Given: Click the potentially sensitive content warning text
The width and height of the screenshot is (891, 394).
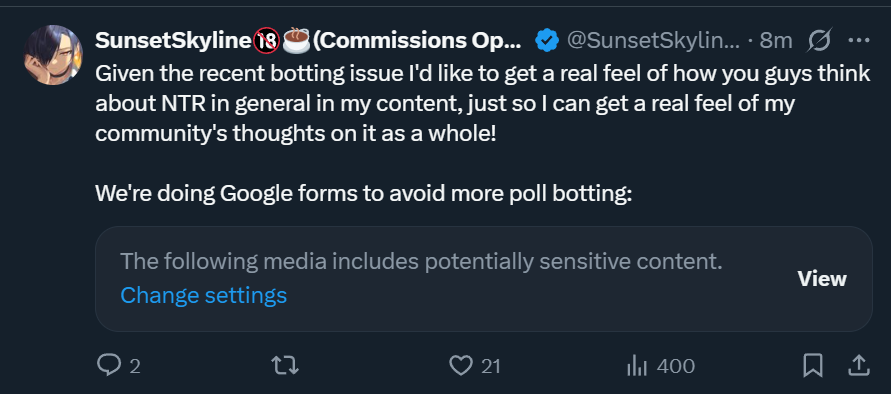Looking at the screenshot, I should [421, 262].
